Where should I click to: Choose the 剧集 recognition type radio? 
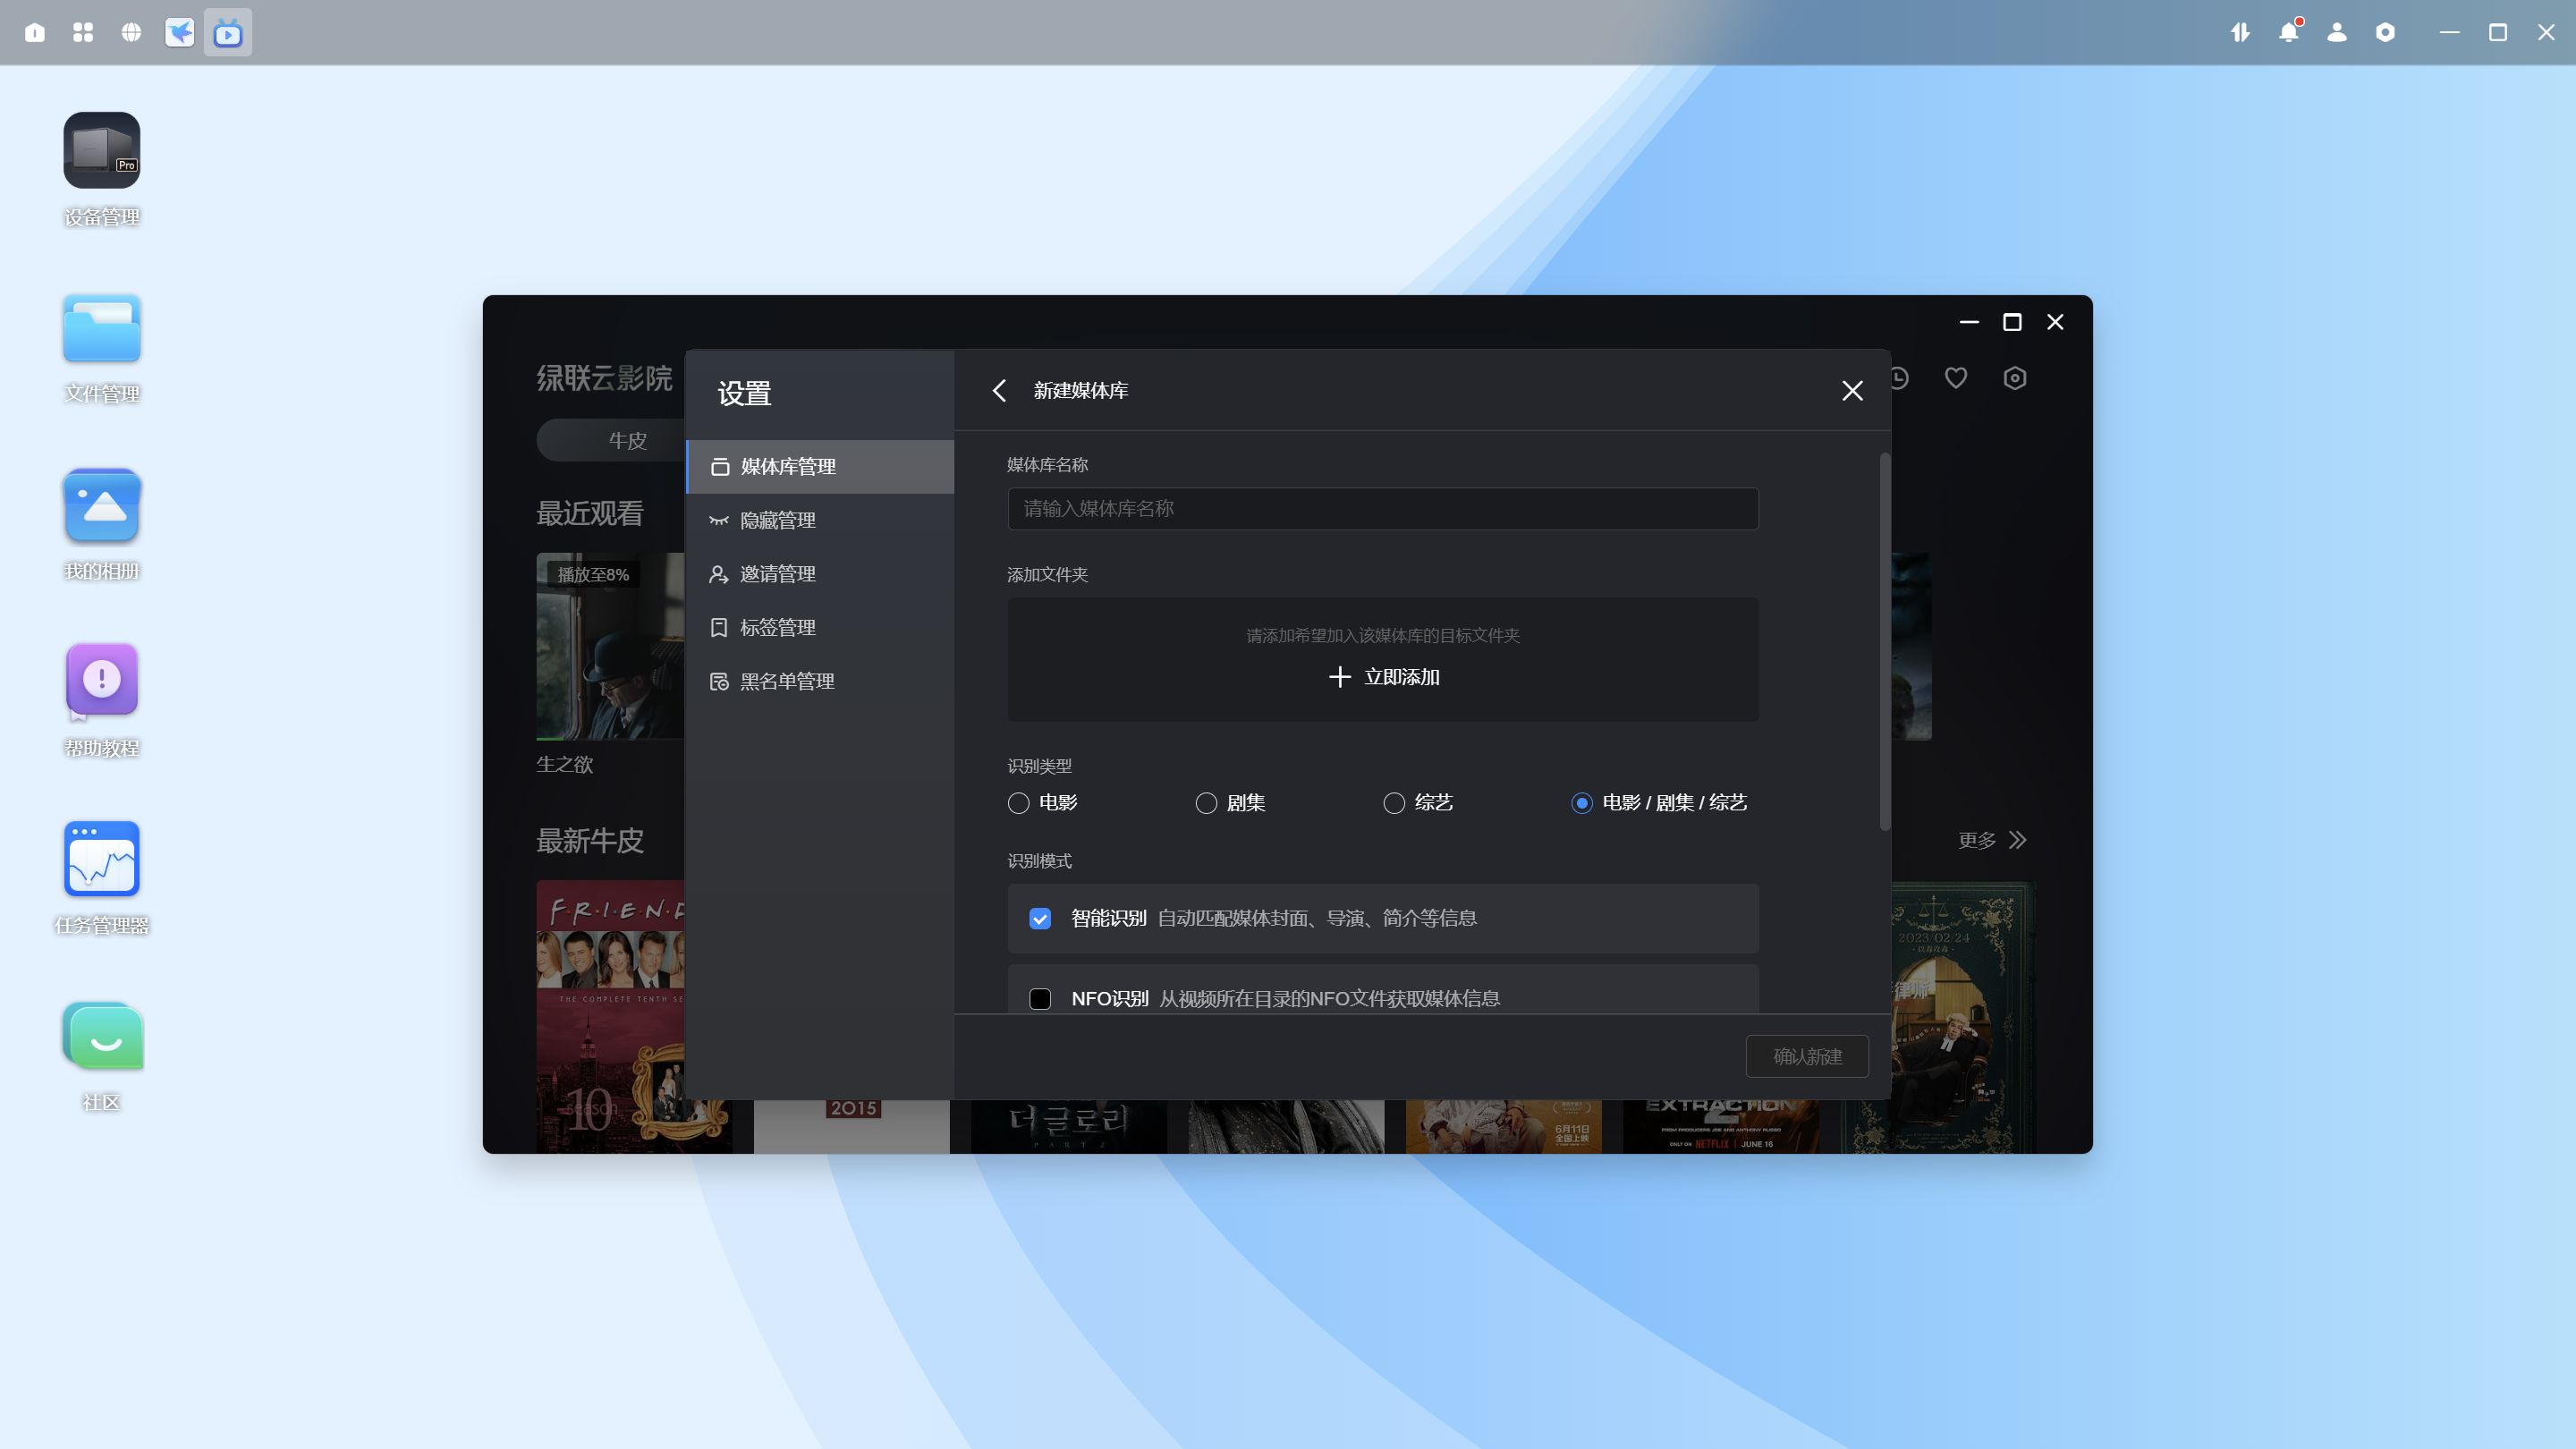(x=1206, y=803)
